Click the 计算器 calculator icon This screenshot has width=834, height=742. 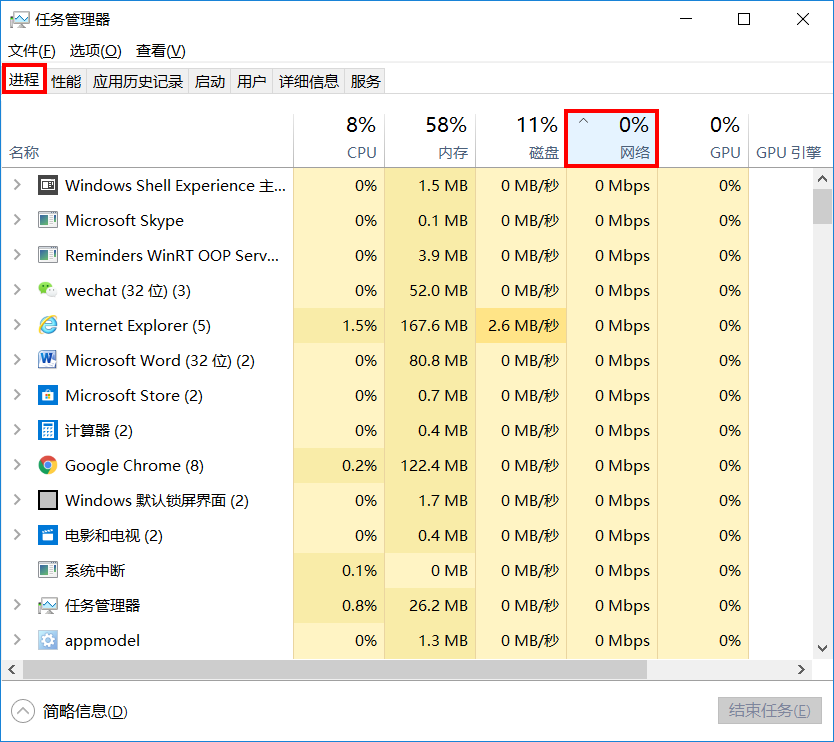(x=47, y=430)
